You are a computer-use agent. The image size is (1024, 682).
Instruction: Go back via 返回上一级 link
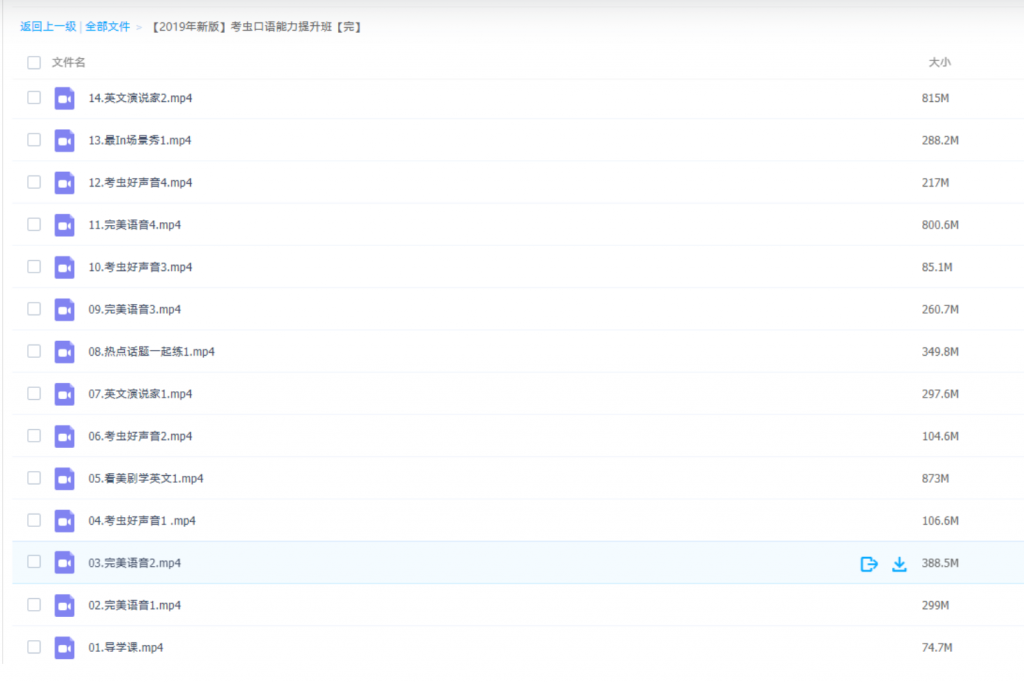point(48,27)
